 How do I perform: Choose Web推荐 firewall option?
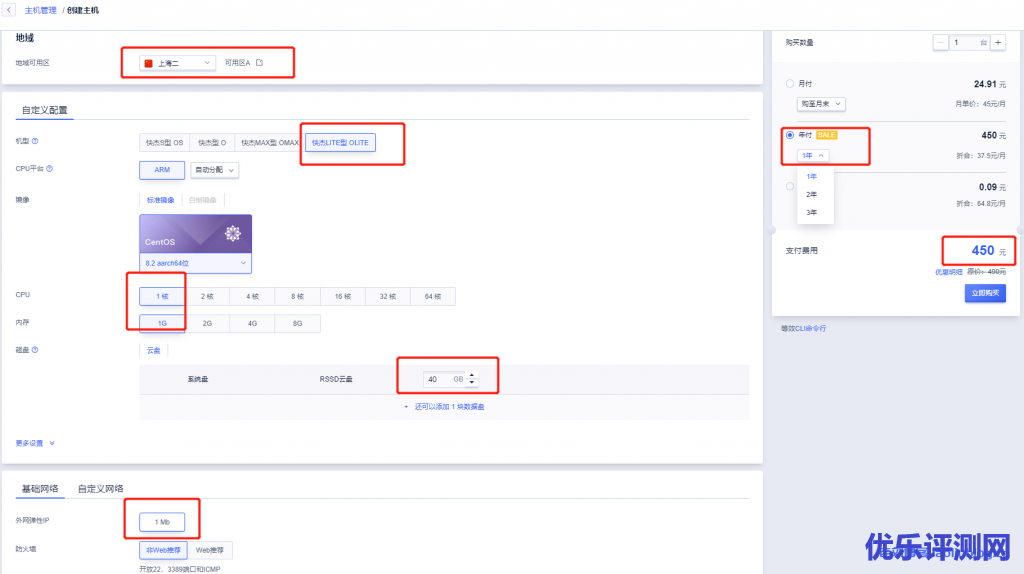click(x=210, y=550)
